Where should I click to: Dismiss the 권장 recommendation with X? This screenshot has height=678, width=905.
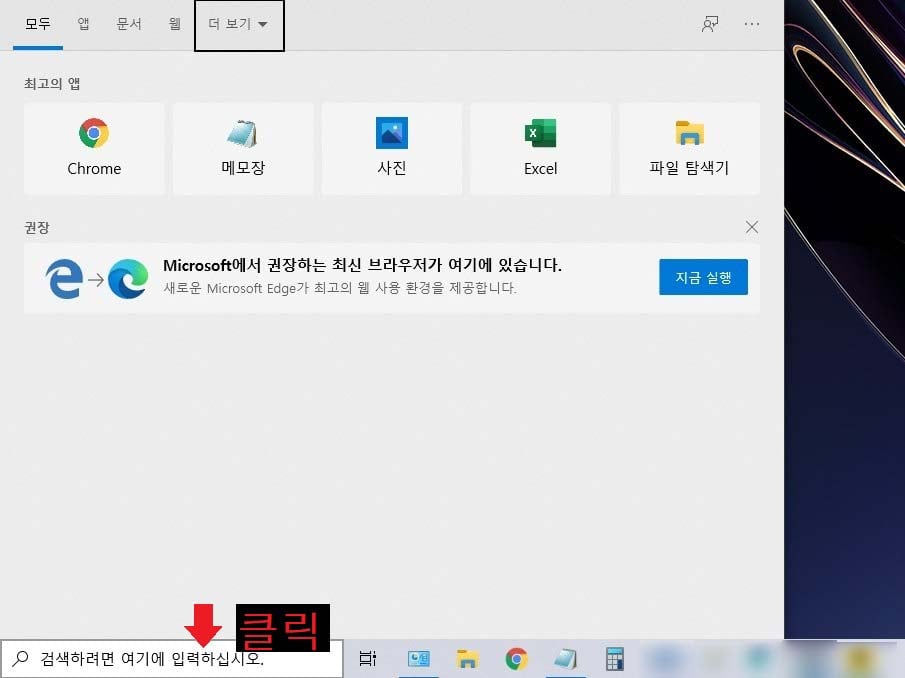pos(751,227)
